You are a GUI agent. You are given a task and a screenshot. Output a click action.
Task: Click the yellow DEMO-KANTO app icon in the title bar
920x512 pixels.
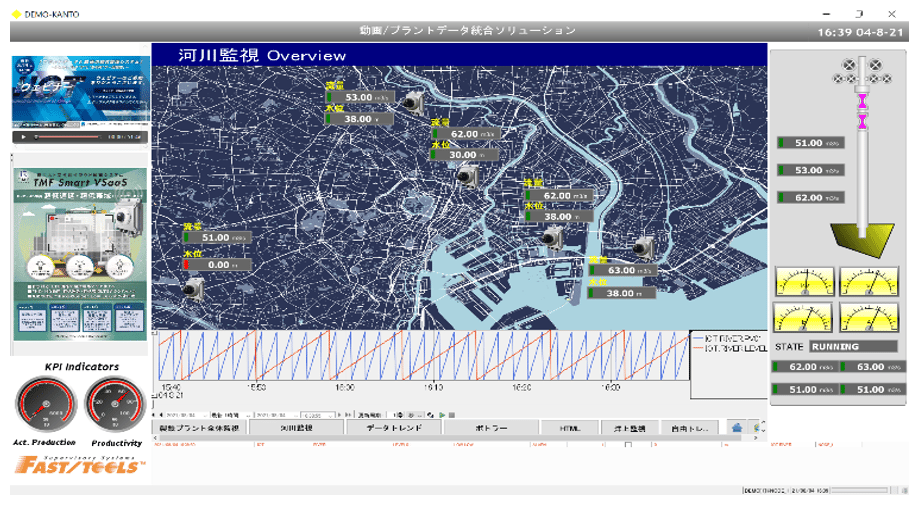(16, 14)
